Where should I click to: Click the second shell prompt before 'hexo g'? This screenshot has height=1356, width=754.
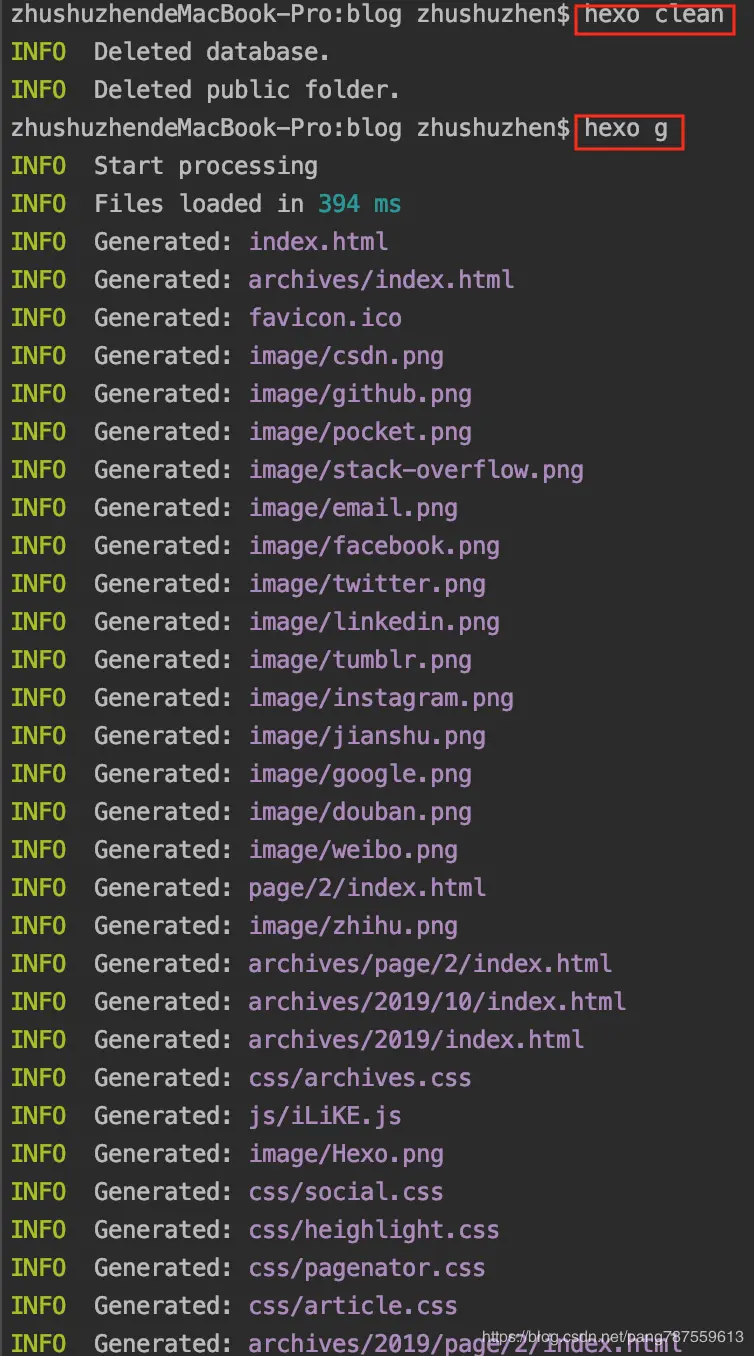pos(290,128)
